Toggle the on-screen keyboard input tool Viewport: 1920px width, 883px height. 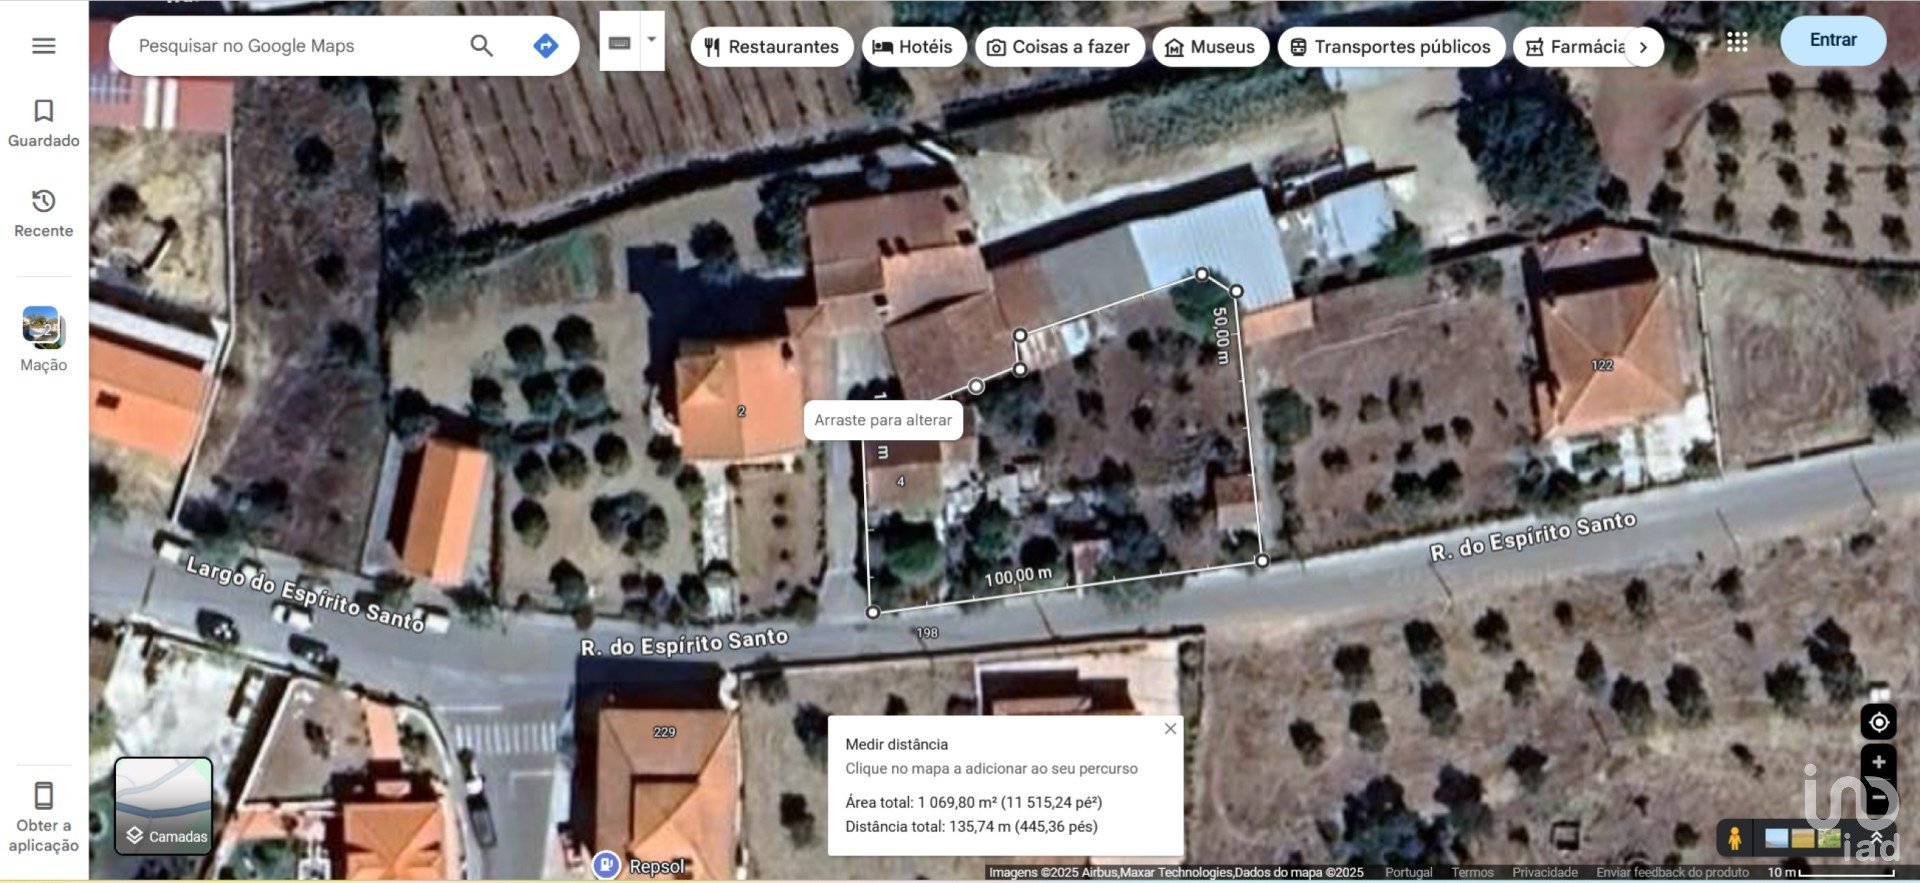click(619, 42)
